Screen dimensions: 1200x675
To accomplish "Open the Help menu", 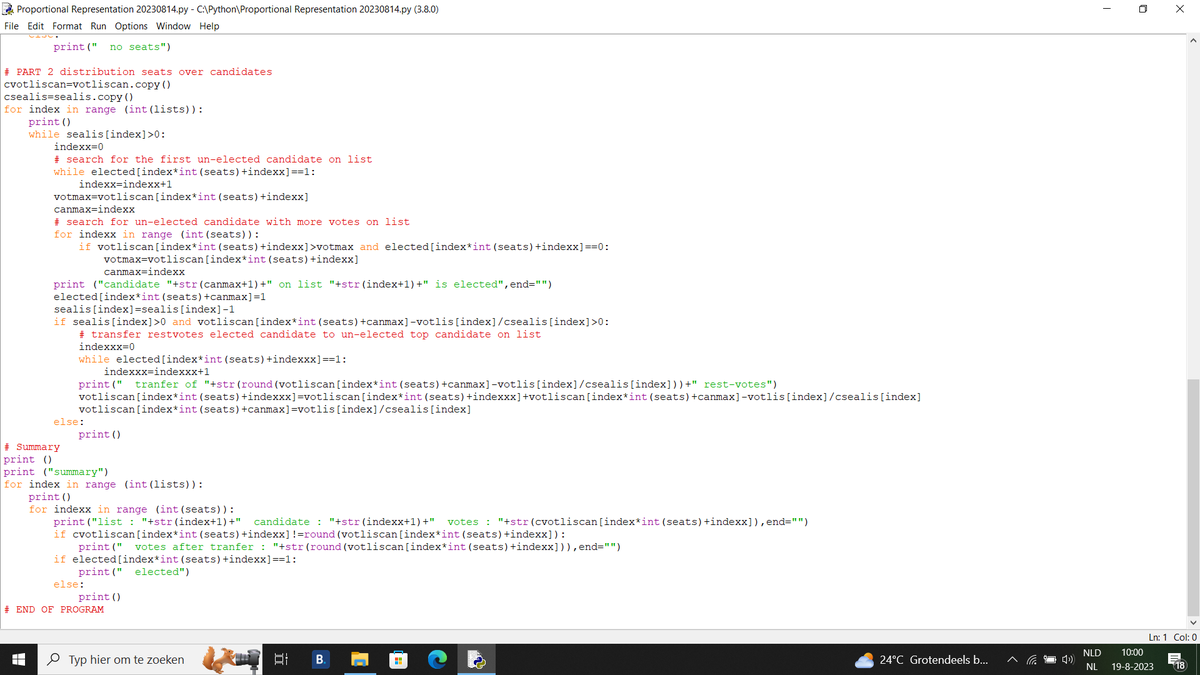I will pyautogui.click(x=209, y=26).
